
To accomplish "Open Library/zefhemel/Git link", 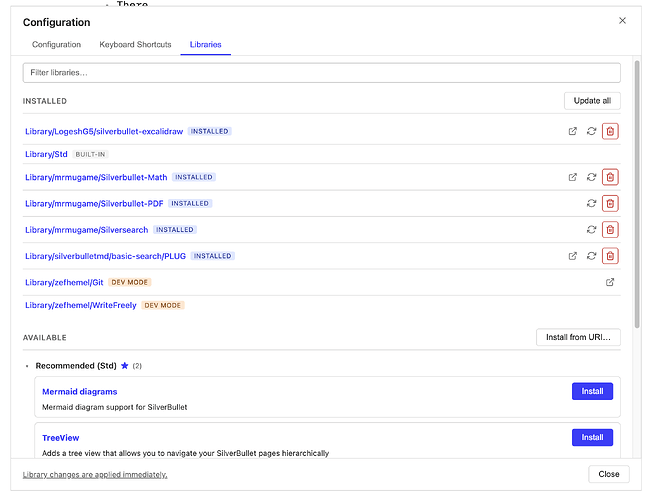I will pos(64,282).
